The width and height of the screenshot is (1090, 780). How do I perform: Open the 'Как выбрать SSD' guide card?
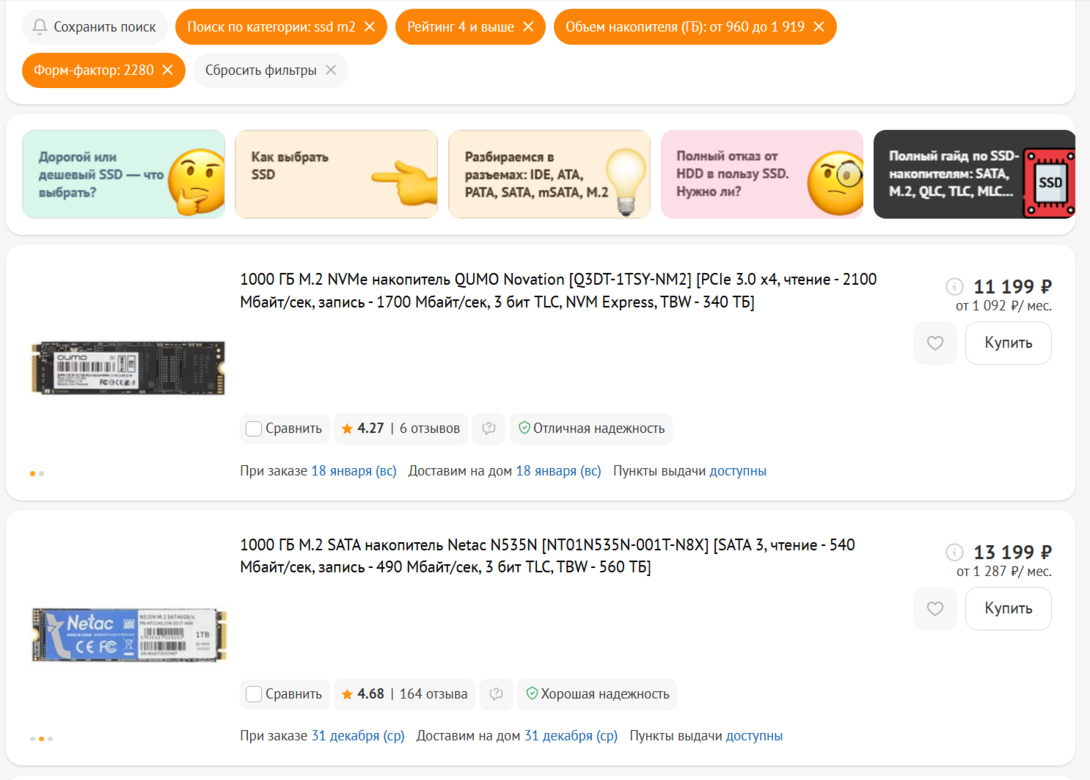pos(335,174)
